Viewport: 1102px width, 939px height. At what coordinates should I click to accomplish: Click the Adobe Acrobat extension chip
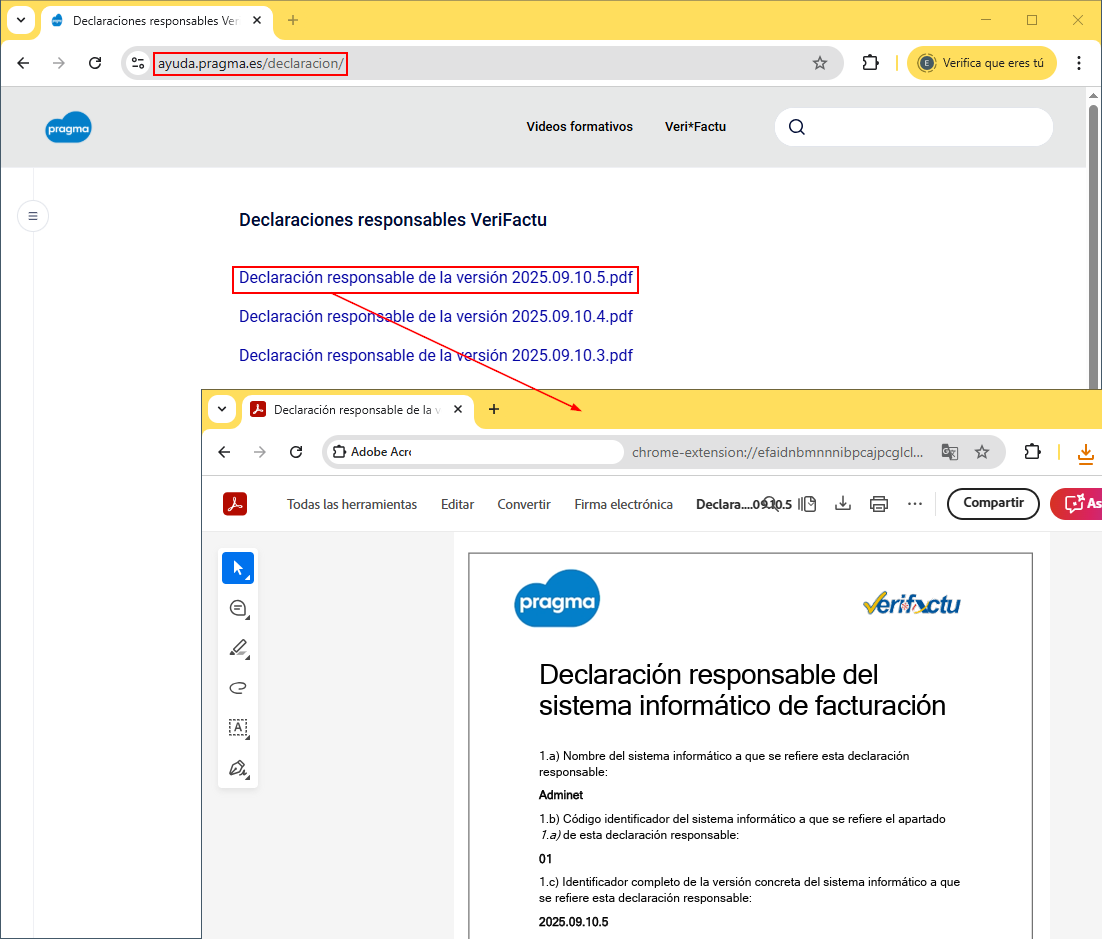[476, 452]
